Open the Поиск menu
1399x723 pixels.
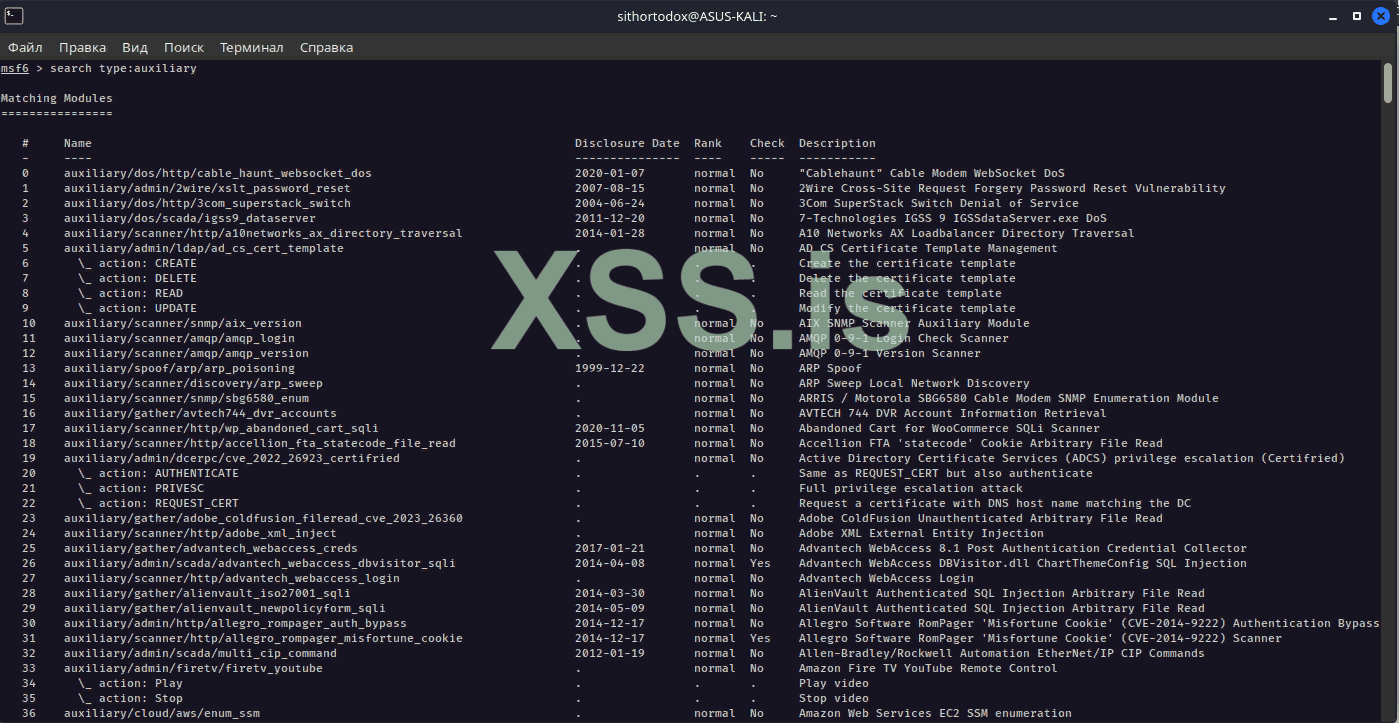click(184, 47)
